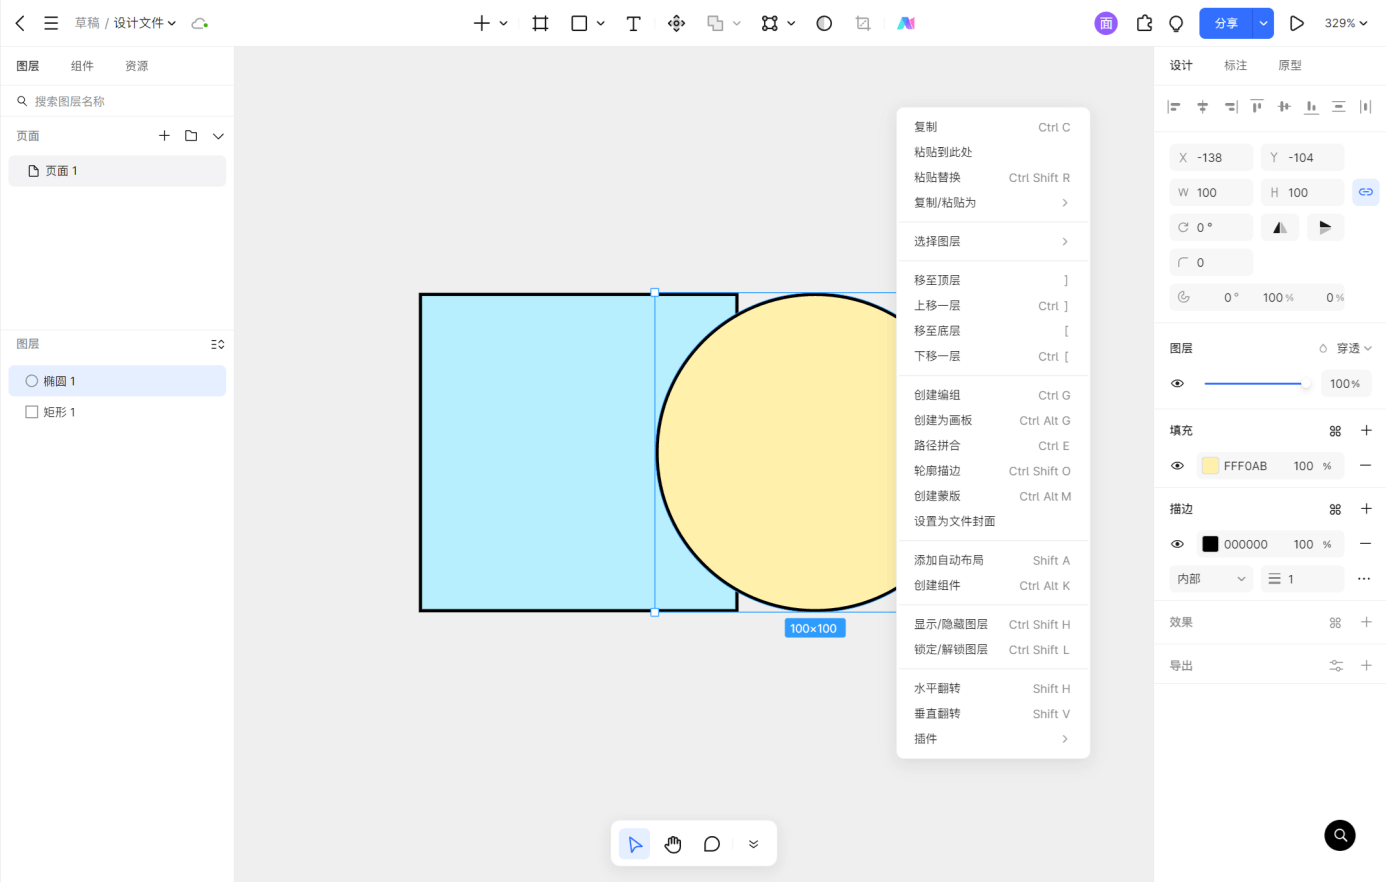Switch to the 原型 tab
1386x882 pixels.
pos(1290,65)
